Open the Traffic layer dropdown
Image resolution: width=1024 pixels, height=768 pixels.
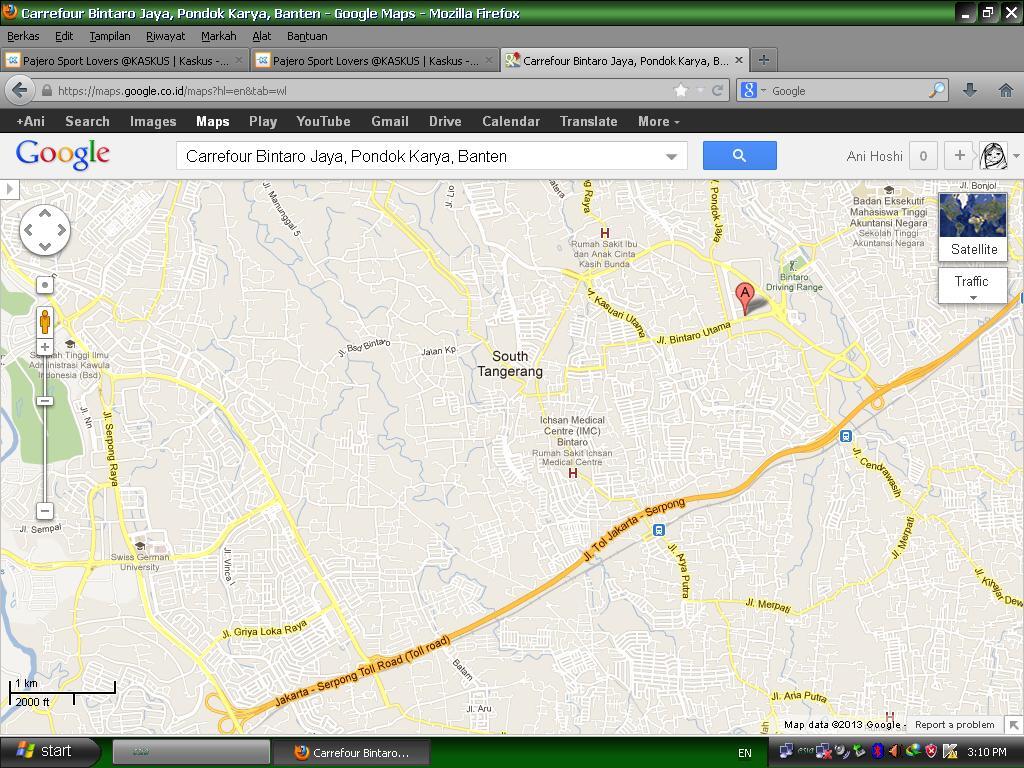(973, 286)
